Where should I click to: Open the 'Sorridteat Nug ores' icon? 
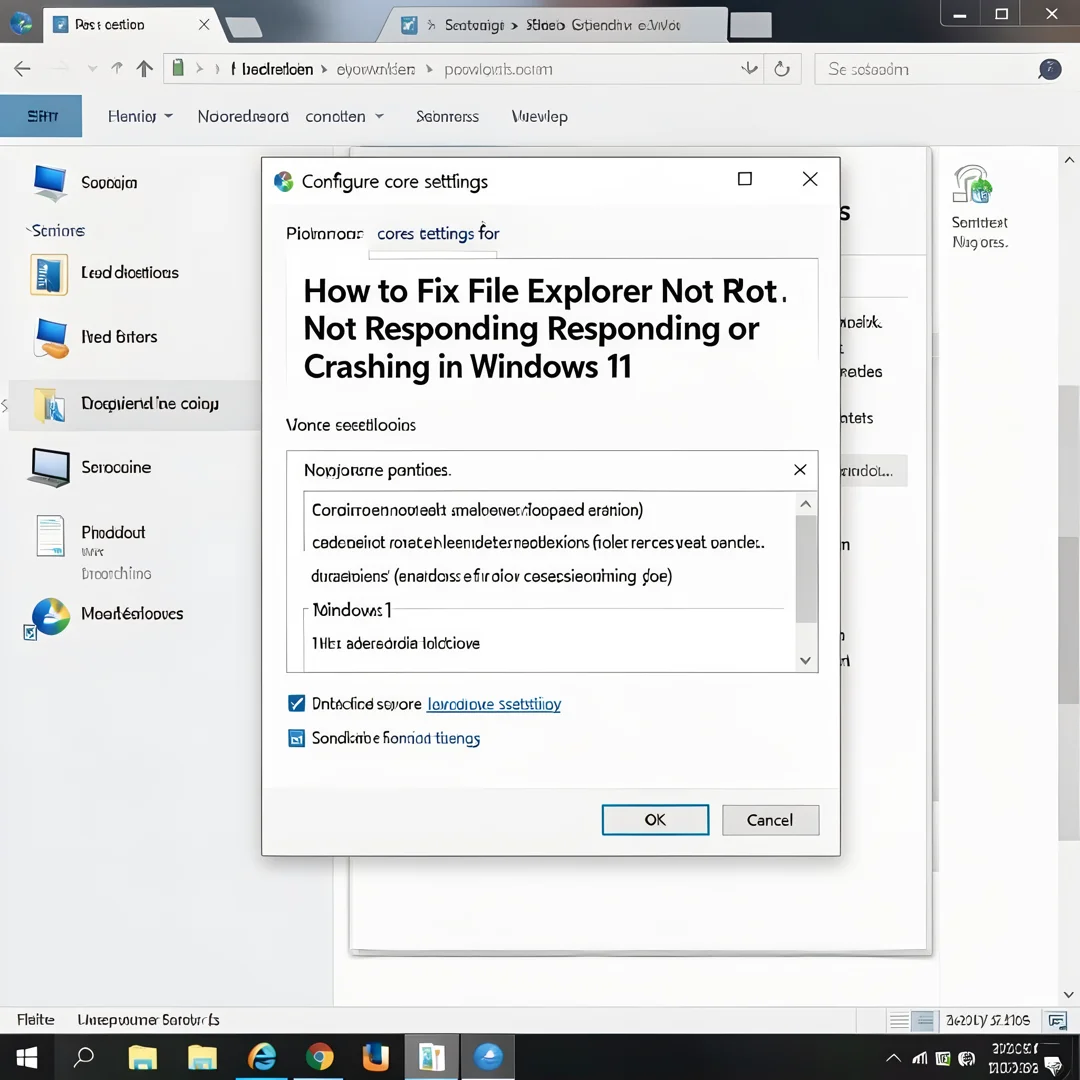tap(973, 184)
